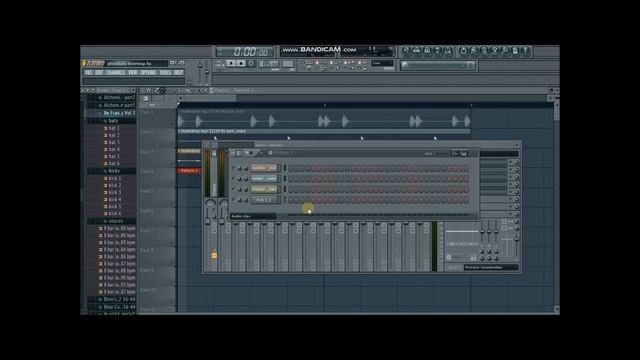
Task: Show the Mixer via toolbar icon
Action: click(448, 51)
